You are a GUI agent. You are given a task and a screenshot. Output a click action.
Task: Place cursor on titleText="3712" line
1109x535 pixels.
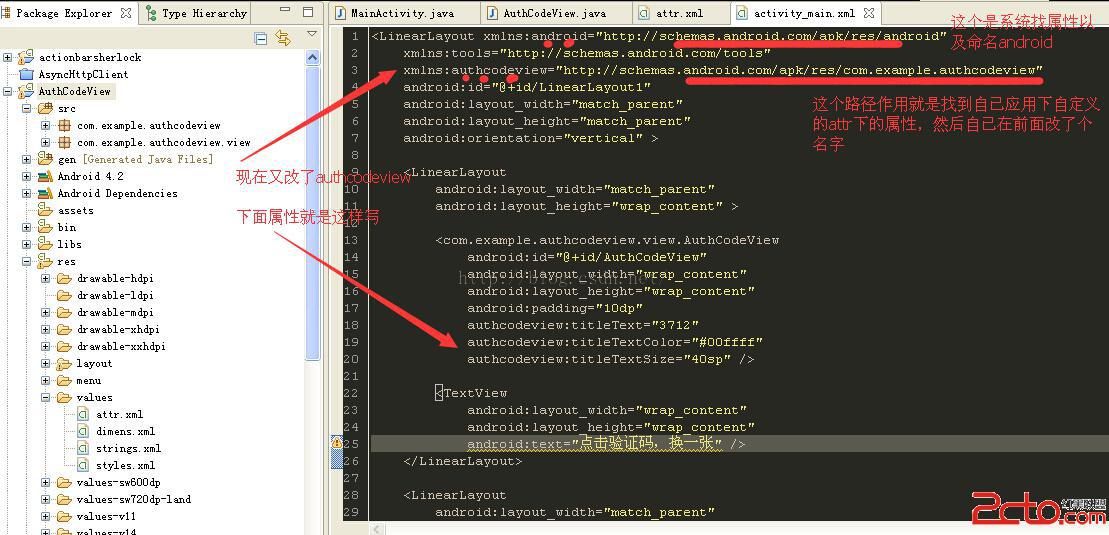pos(583,325)
